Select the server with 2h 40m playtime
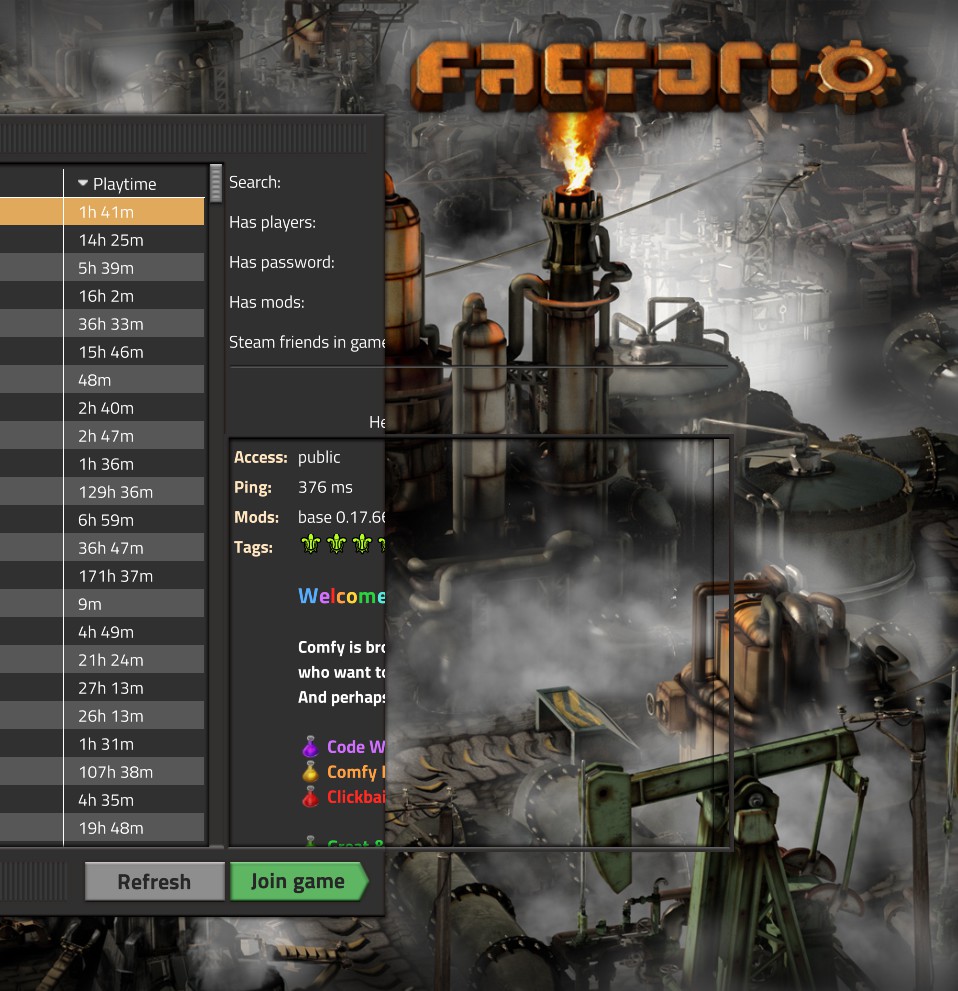 tap(102, 408)
